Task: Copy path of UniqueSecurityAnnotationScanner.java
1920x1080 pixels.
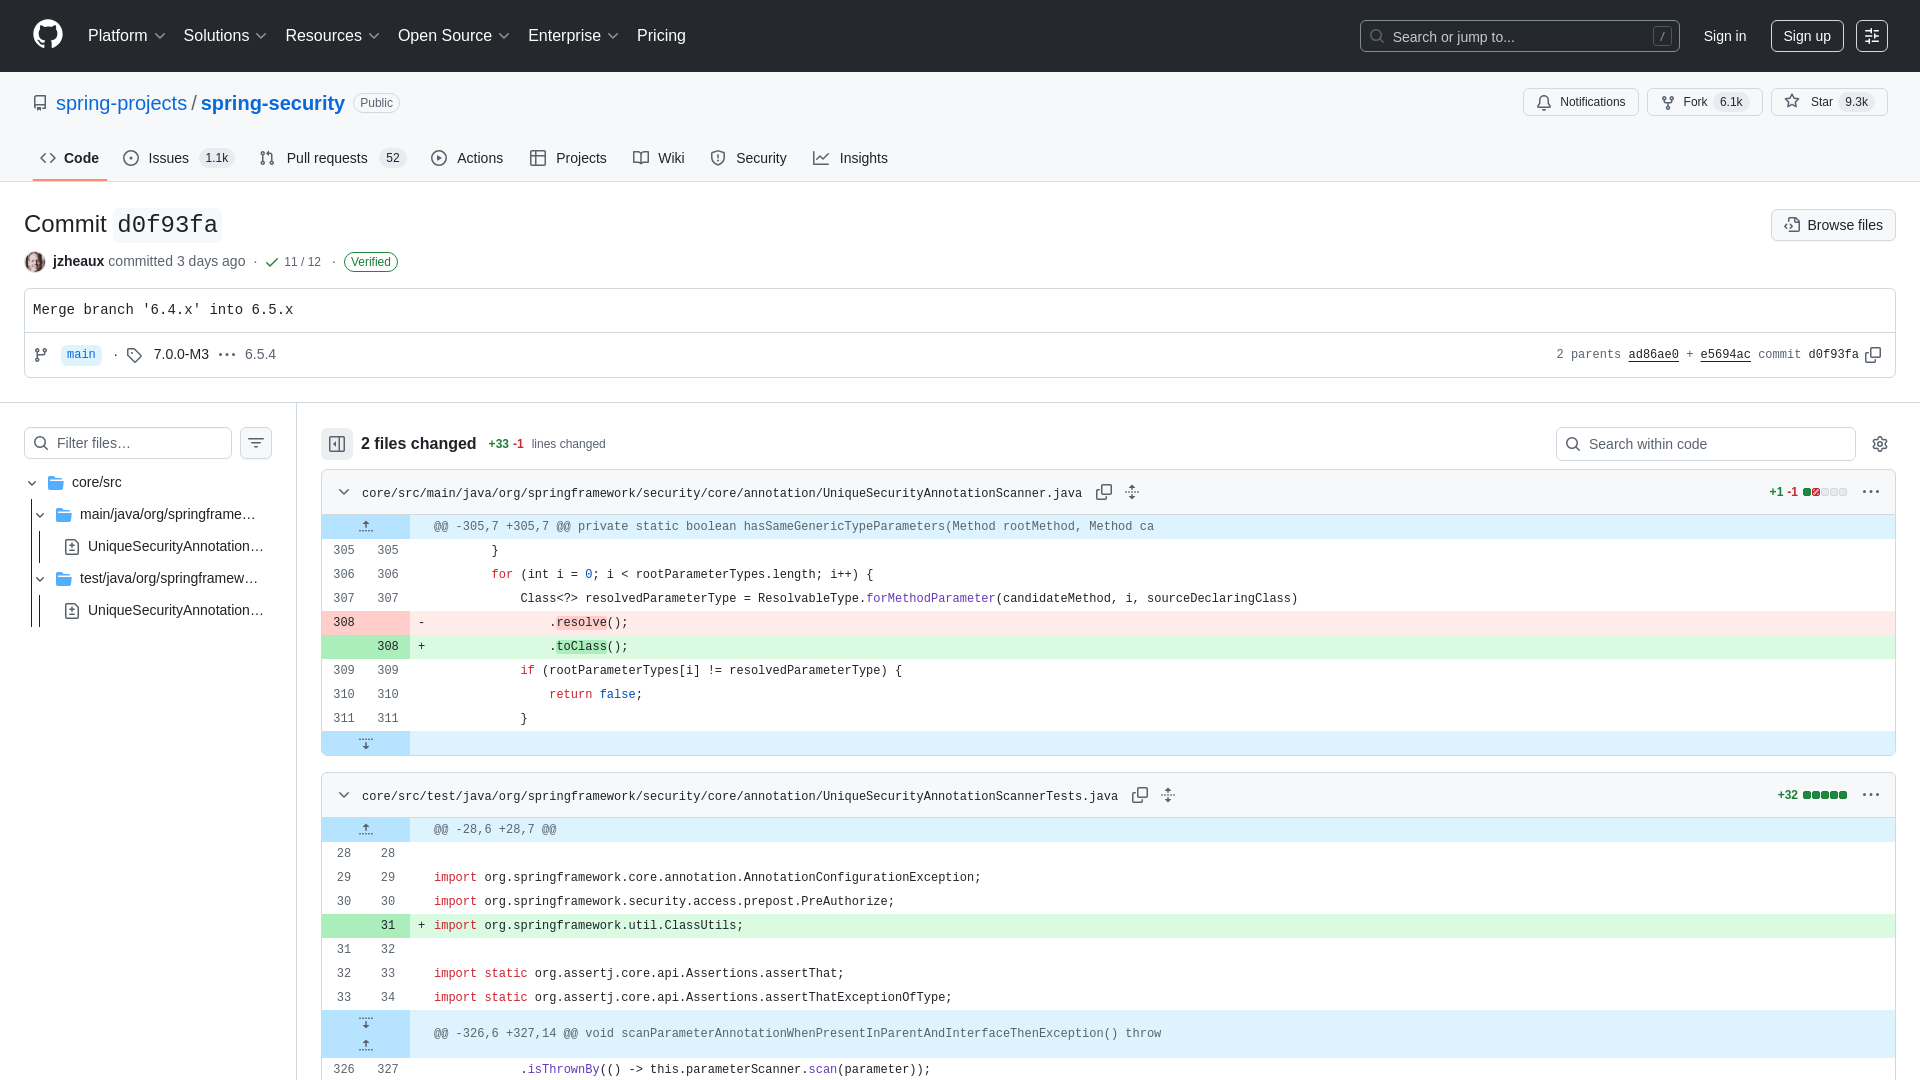Action: point(1104,492)
